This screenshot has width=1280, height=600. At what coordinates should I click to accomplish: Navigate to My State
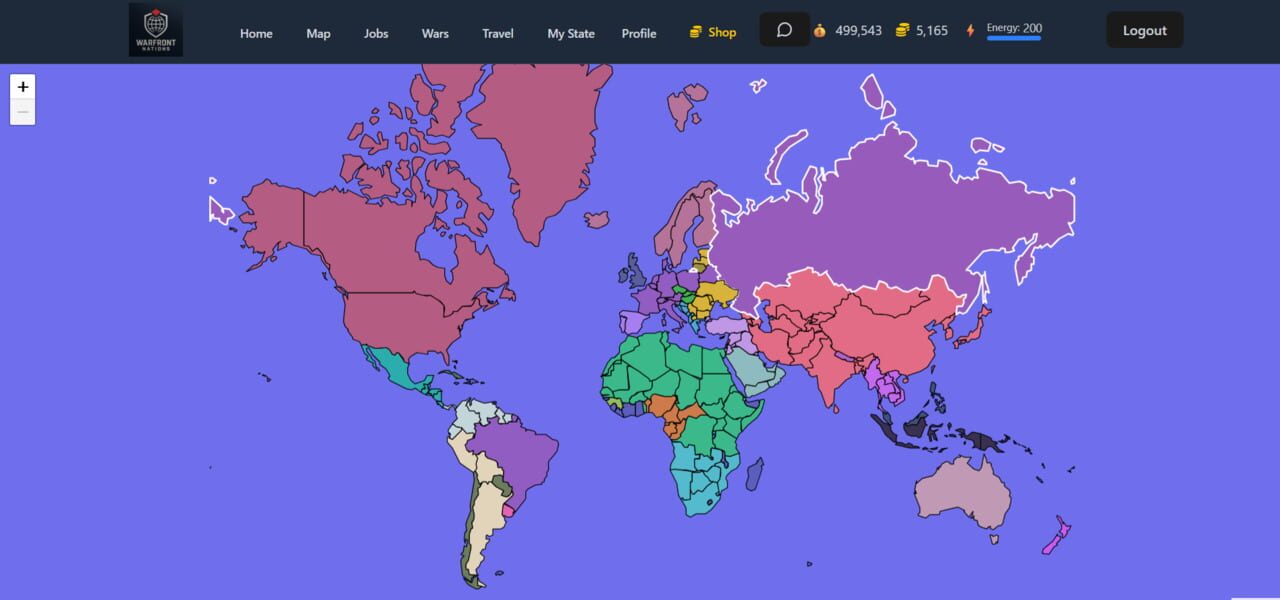(x=570, y=33)
